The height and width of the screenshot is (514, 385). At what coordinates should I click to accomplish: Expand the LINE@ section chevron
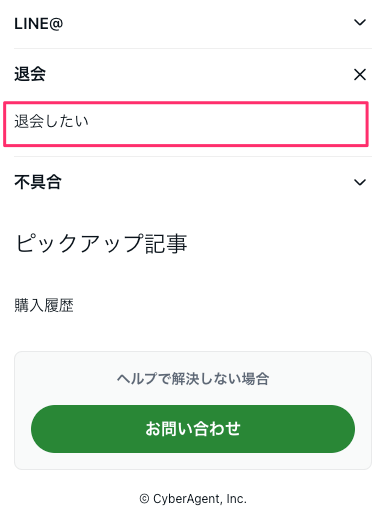click(x=360, y=23)
